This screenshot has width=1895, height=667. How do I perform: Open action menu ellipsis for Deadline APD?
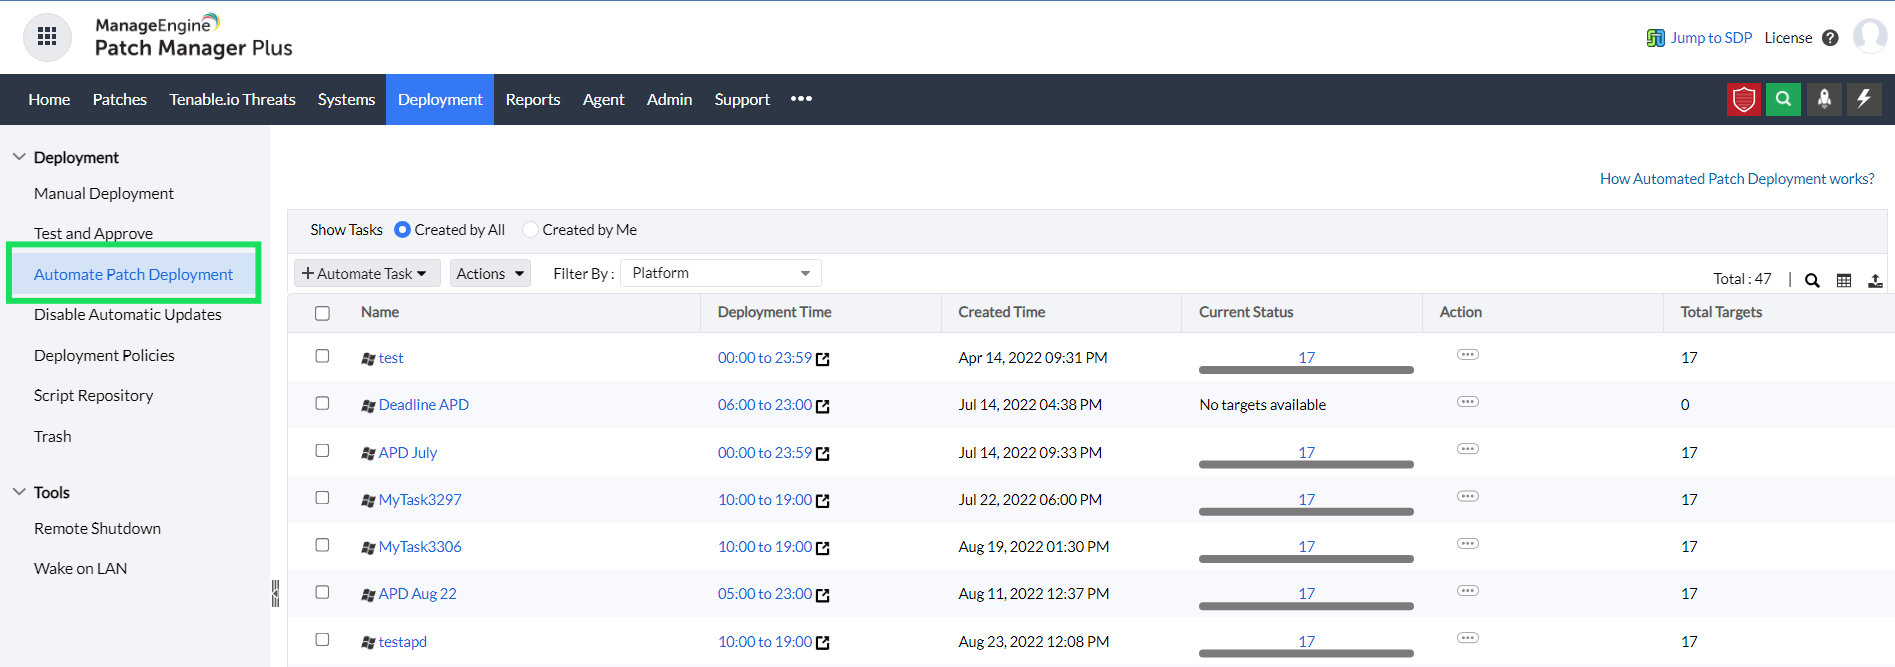point(1467,402)
